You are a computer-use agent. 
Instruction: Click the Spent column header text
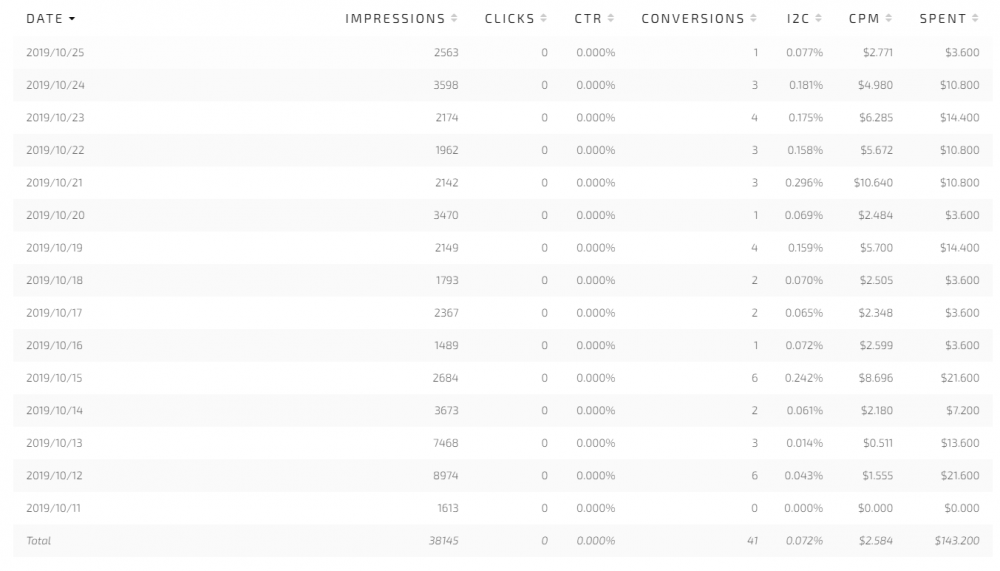tap(943, 19)
